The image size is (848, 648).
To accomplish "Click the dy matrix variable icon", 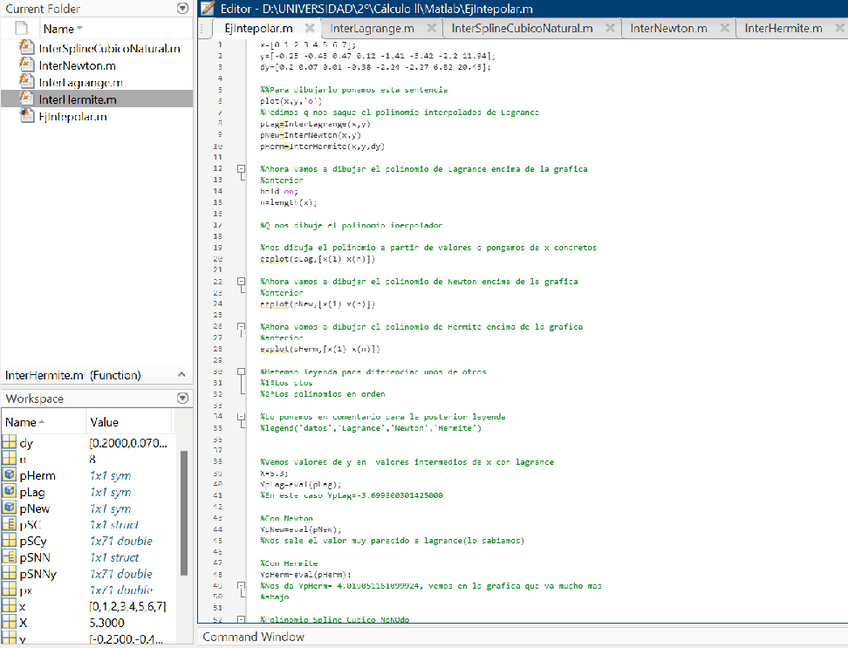I will [x=9, y=443].
